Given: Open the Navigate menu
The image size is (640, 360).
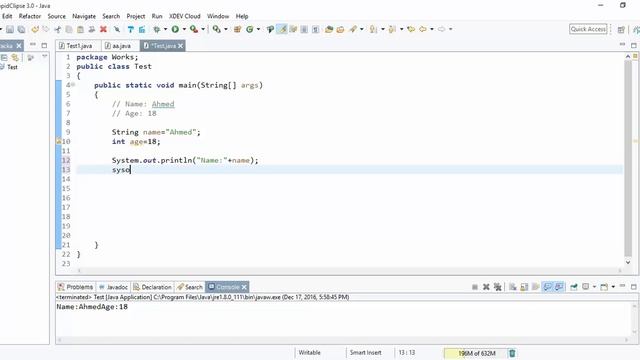Looking at the screenshot, I should (x=84, y=16).
